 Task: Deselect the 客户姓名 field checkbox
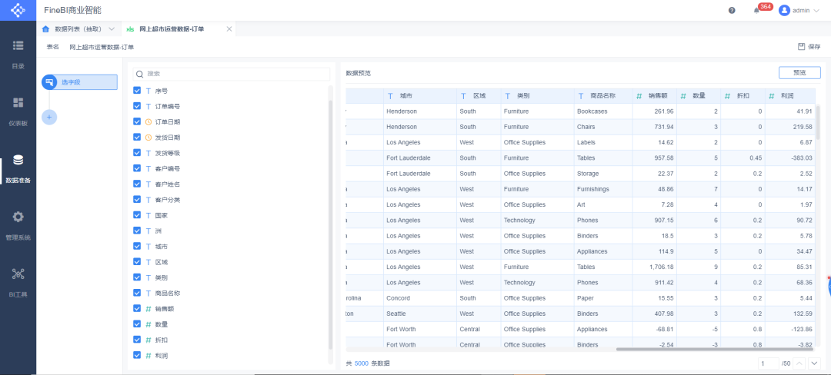click(137, 184)
